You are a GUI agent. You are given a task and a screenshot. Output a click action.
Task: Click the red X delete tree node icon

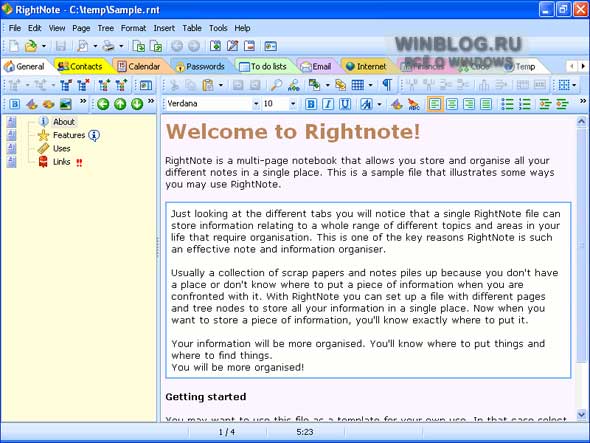(x=84, y=85)
